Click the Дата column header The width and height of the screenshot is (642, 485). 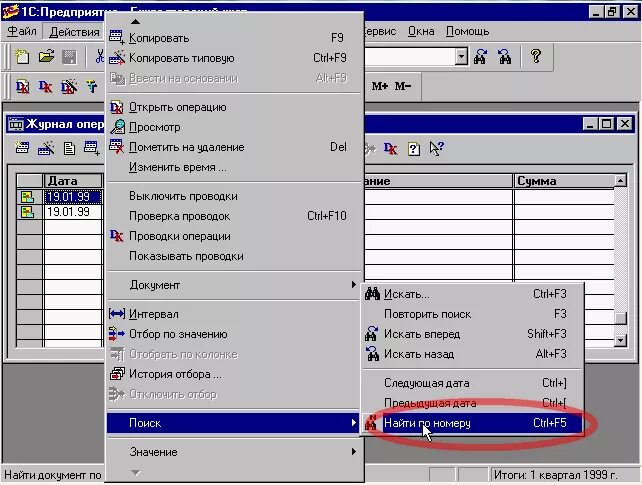(x=73, y=180)
